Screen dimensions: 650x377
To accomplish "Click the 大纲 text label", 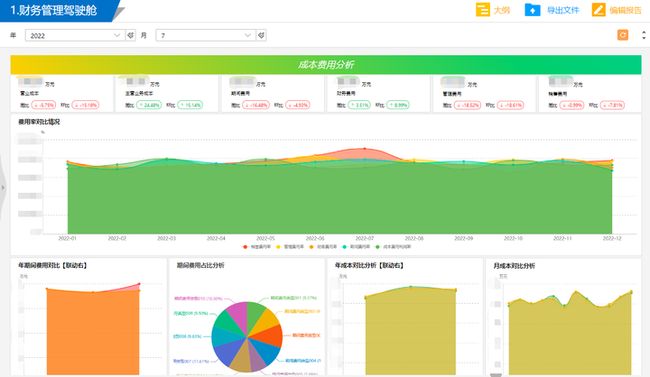I will click(502, 10).
